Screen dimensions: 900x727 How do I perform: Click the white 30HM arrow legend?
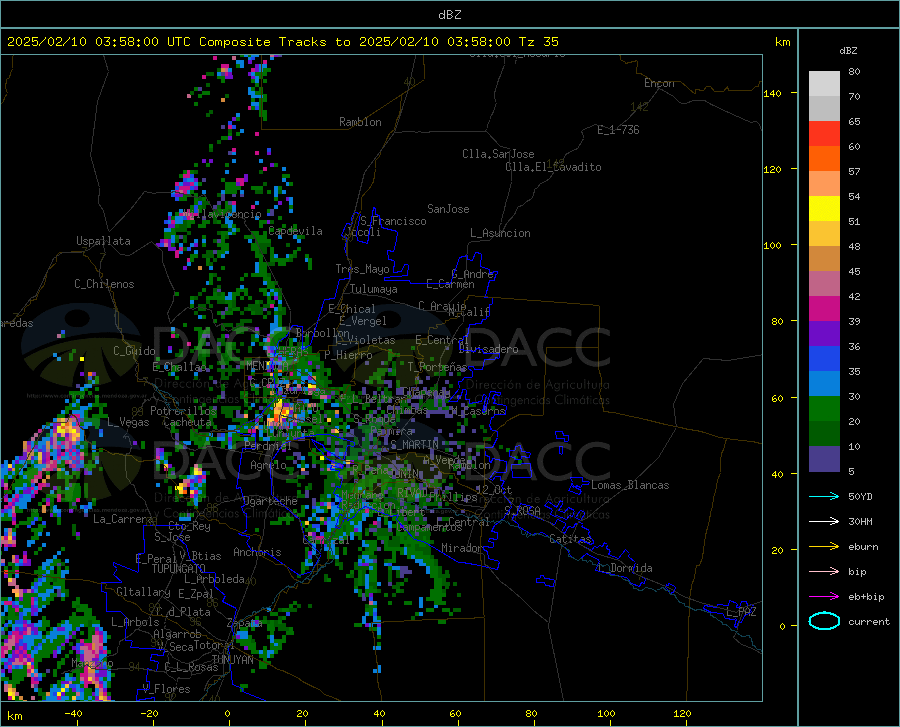coord(824,521)
